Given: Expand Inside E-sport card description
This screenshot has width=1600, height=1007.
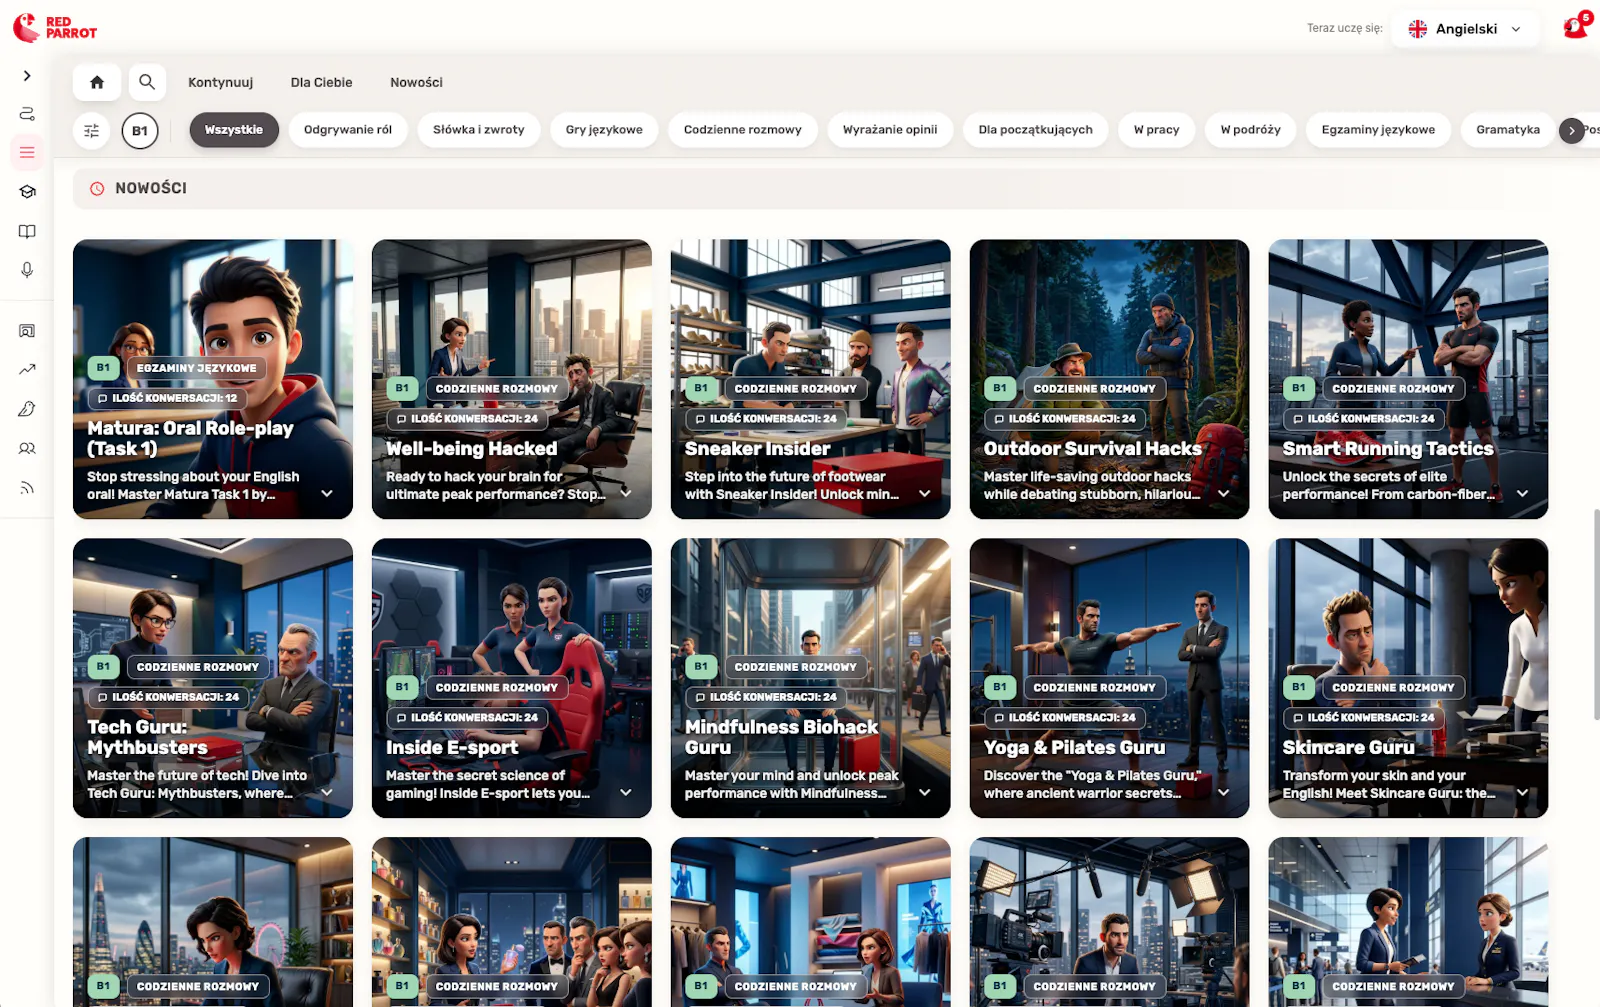Looking at the screenshot, I should (x=626, y=793).
